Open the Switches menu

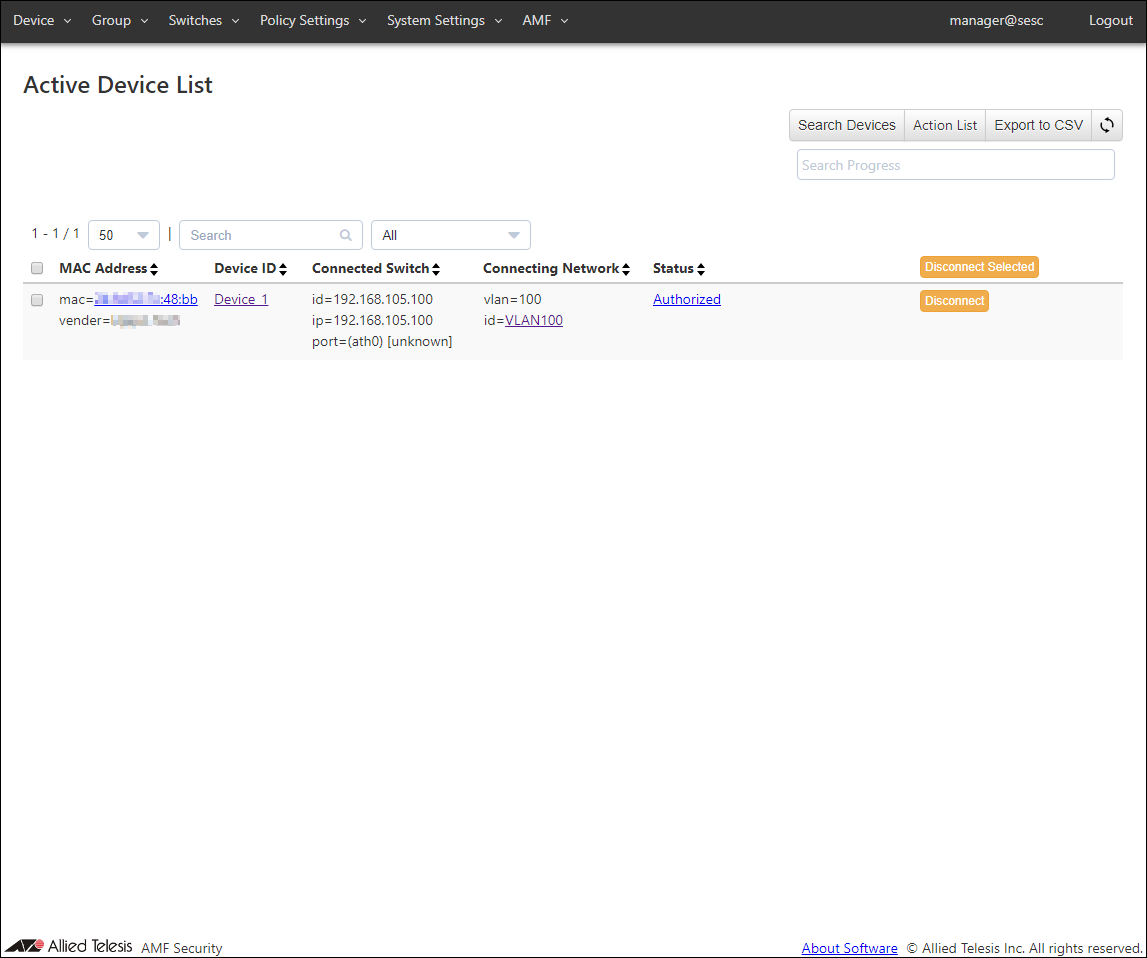pos(203,20)
